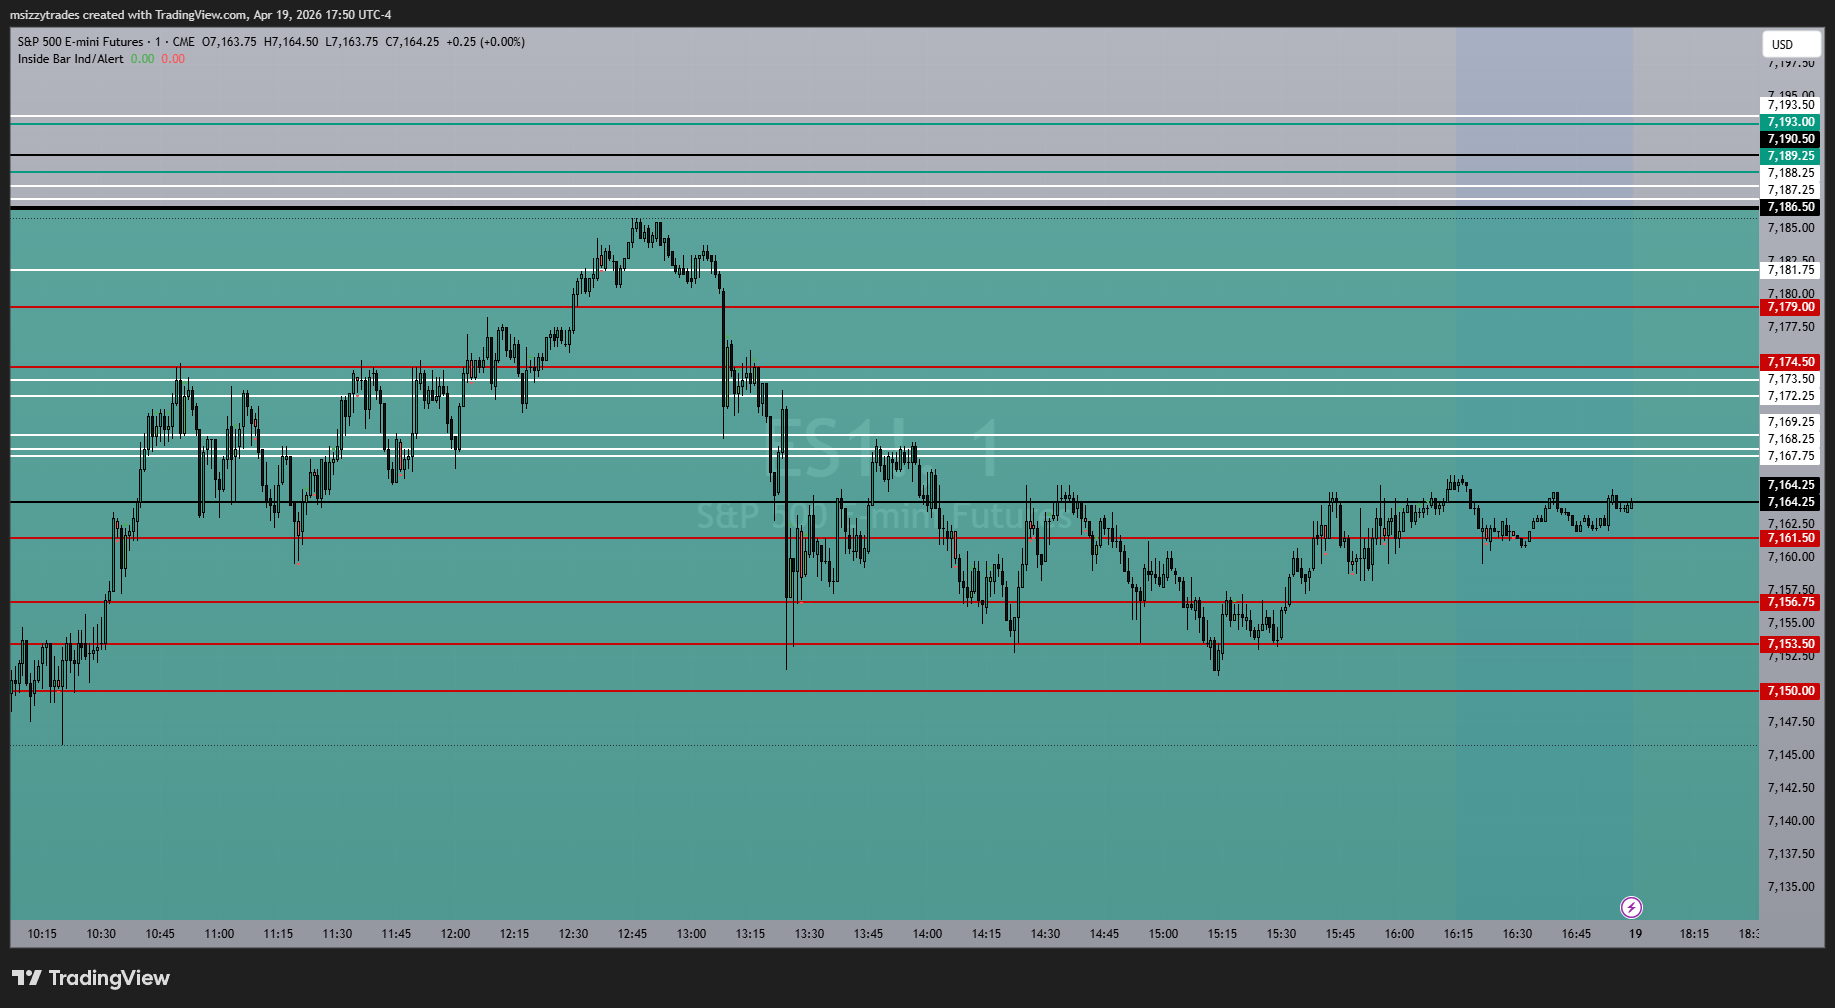
Task: Click the 10:45 time axis label
Action: [x=160, y=934]
